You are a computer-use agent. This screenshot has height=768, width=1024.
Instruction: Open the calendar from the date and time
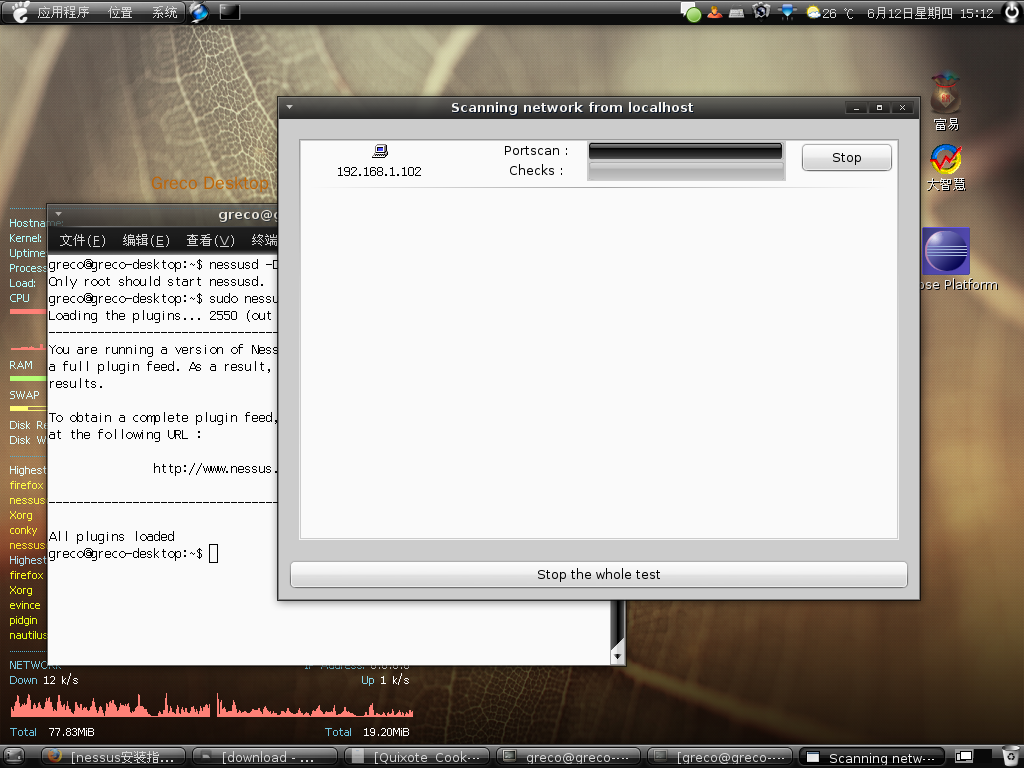930,13
